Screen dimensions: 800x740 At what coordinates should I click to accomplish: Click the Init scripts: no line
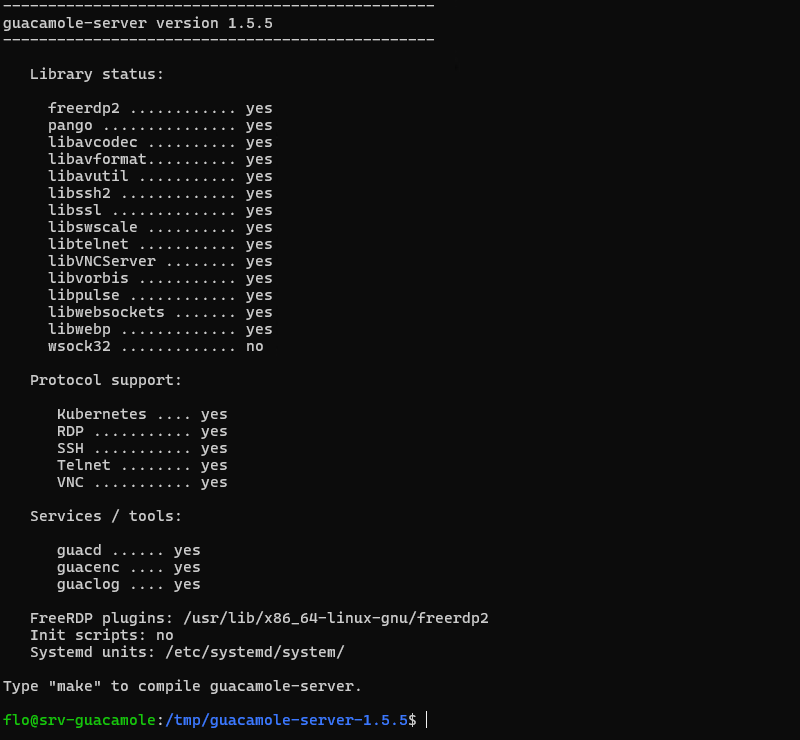(x=102, y=635)
